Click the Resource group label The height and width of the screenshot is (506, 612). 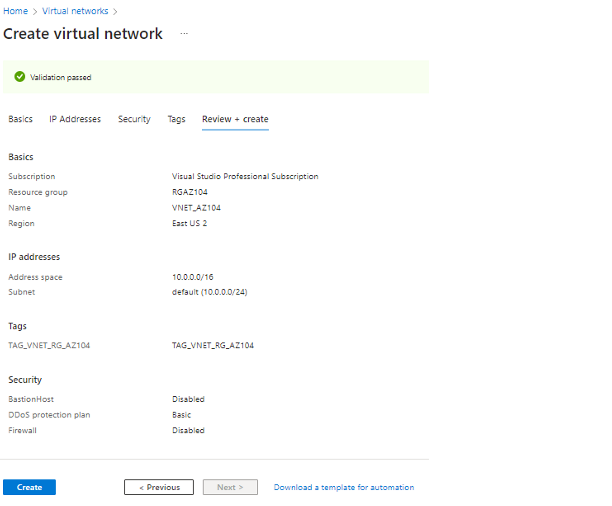pyautogui.click(x=38, y=192)
